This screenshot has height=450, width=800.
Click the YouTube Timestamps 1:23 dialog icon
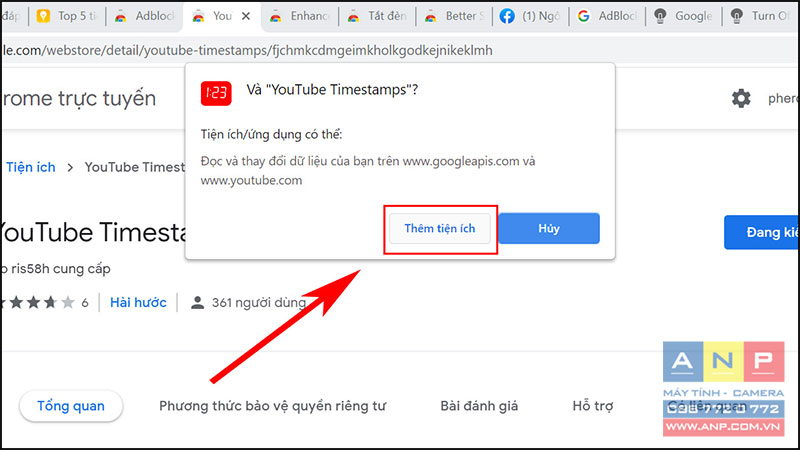pos(216,93)
